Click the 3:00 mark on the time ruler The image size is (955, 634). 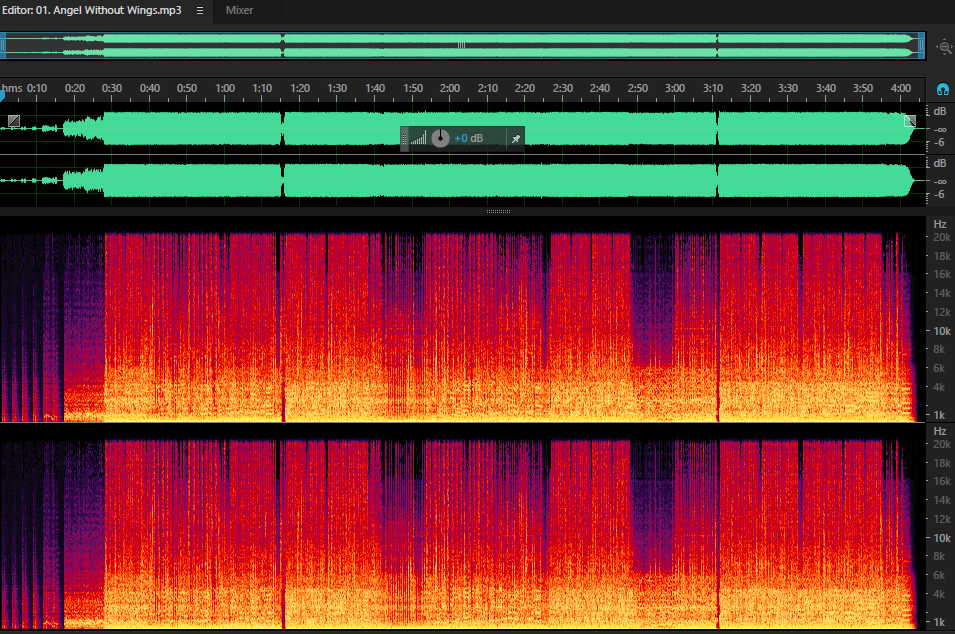click(x=675, y=88)
